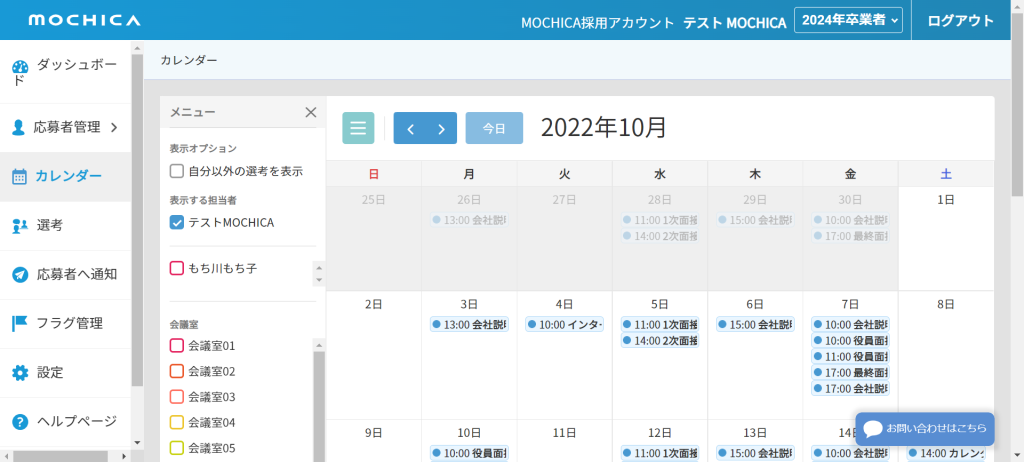Viewport: 1024px width, 462px height.
Task: Open Help page question mark icon
Action: point(19,421)
